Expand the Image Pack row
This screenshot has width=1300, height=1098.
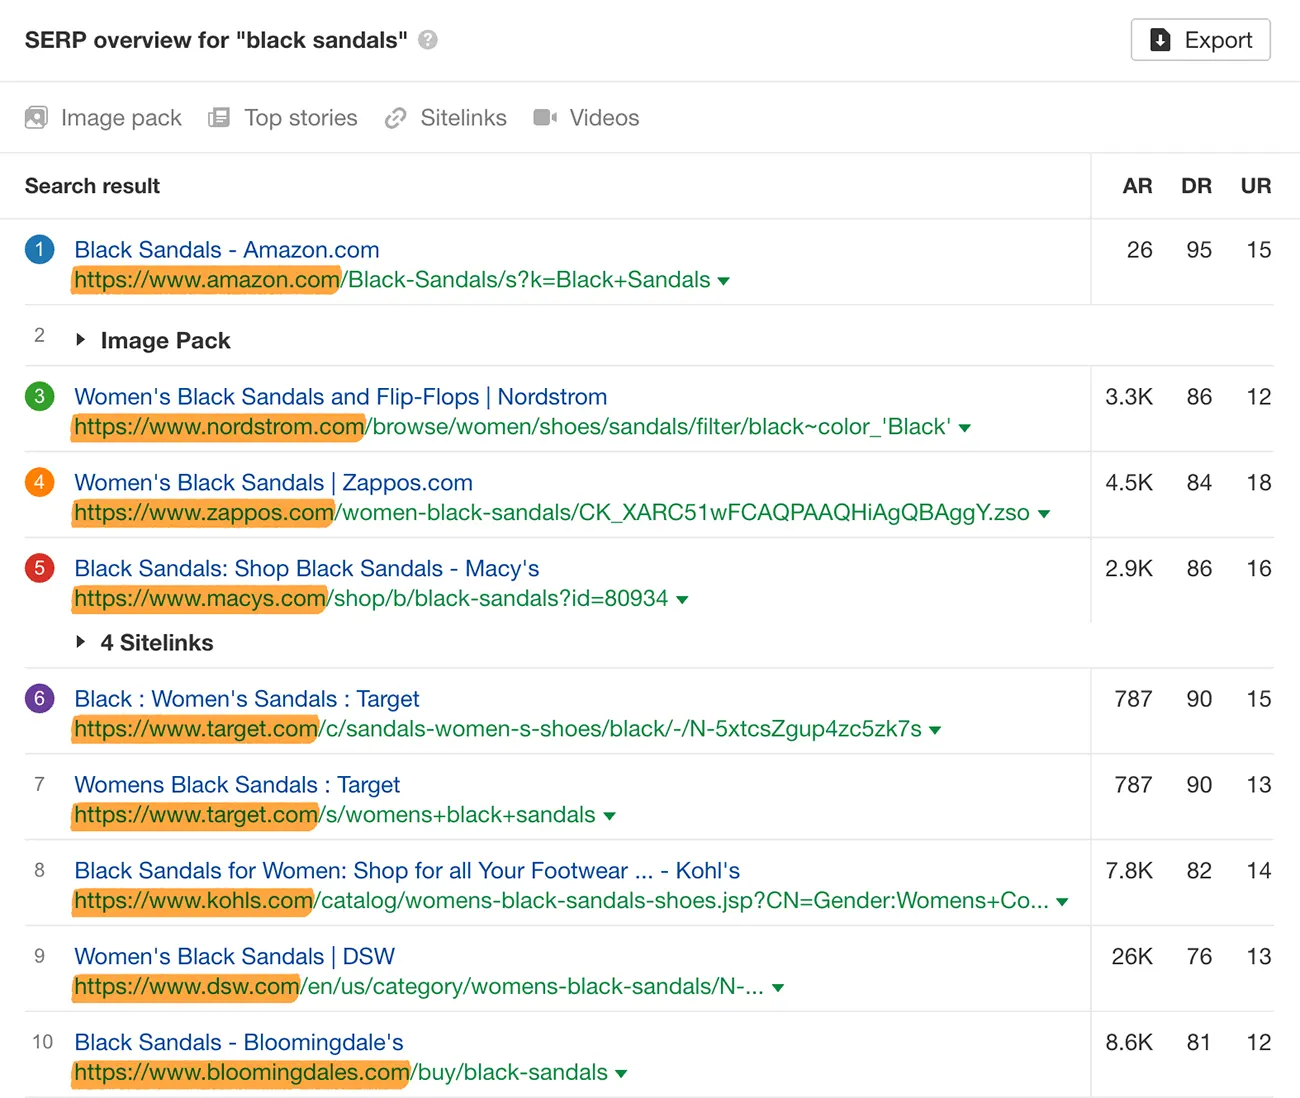pyautogui.click(x=81, y=340)
